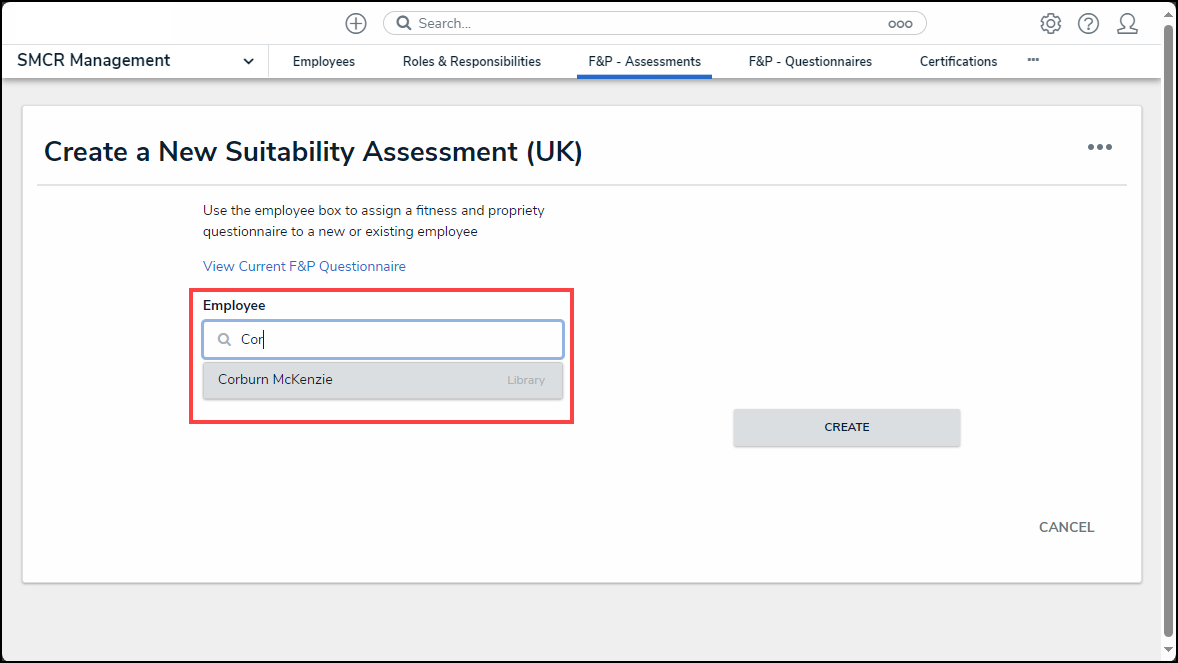1178x663 pixels.
Task: Switch to the Employees tab
Action: [323, 61]
